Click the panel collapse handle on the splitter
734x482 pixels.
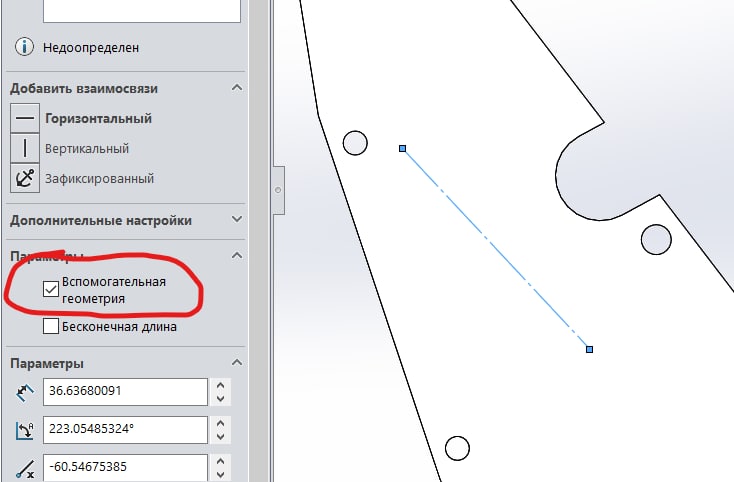point(279,190)
